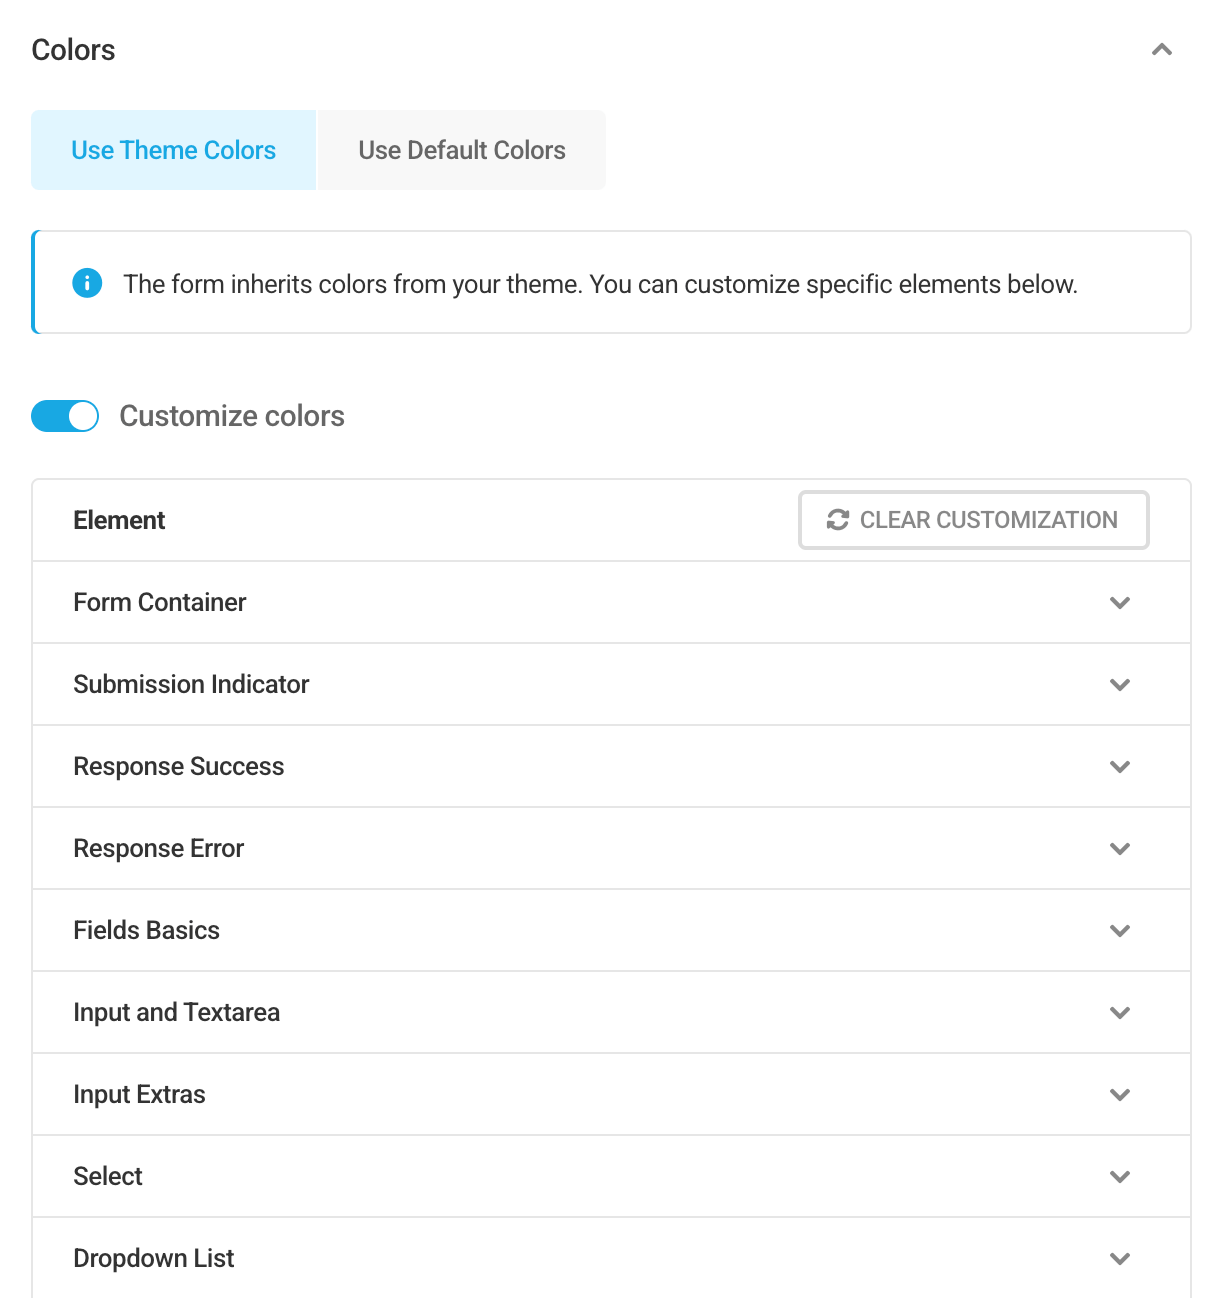Expand the Dropdown List chevron
1220x1298 pixels.
pos(1119,1259)
